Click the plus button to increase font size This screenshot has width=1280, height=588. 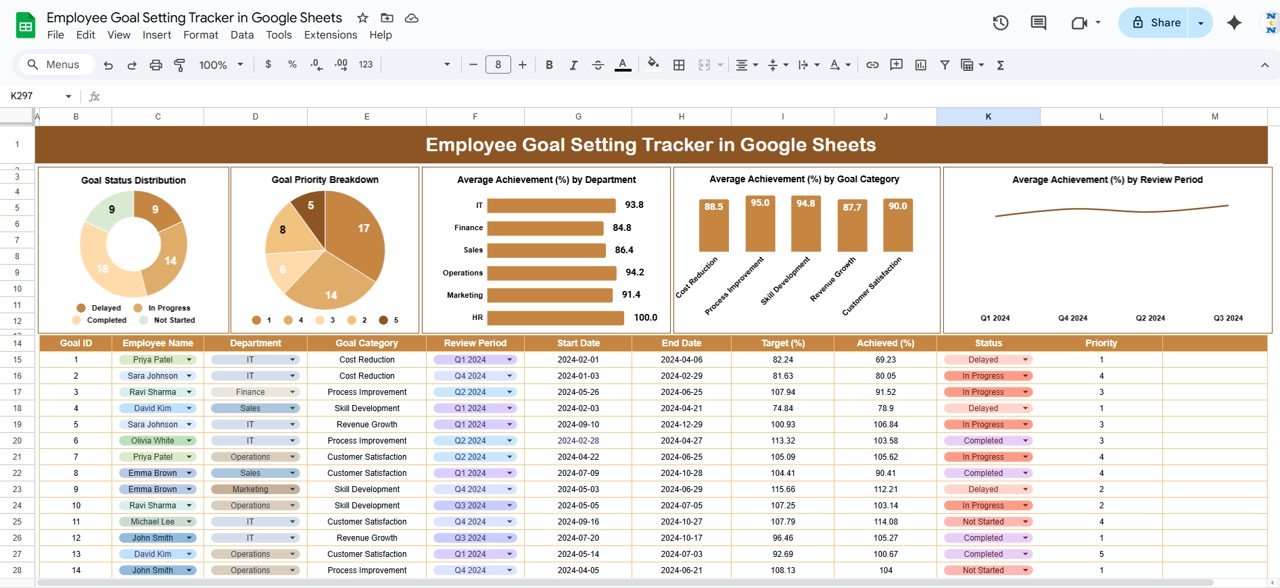[522, 65]
